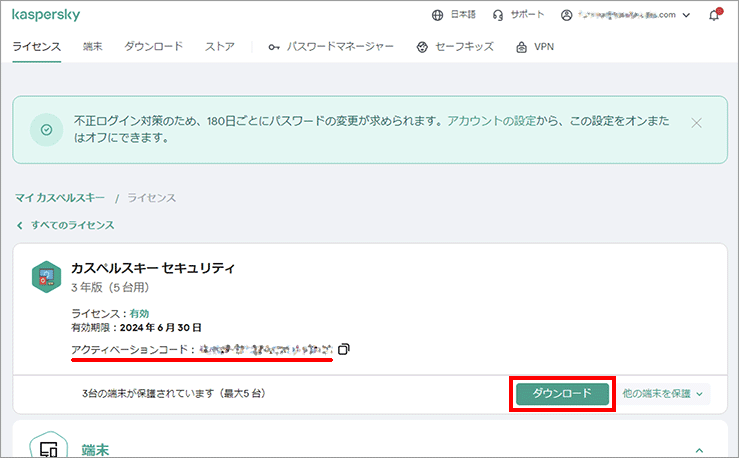The image size is (739, 458).
Task: Click the green ダウンロード button
Action: click(562, 393)
